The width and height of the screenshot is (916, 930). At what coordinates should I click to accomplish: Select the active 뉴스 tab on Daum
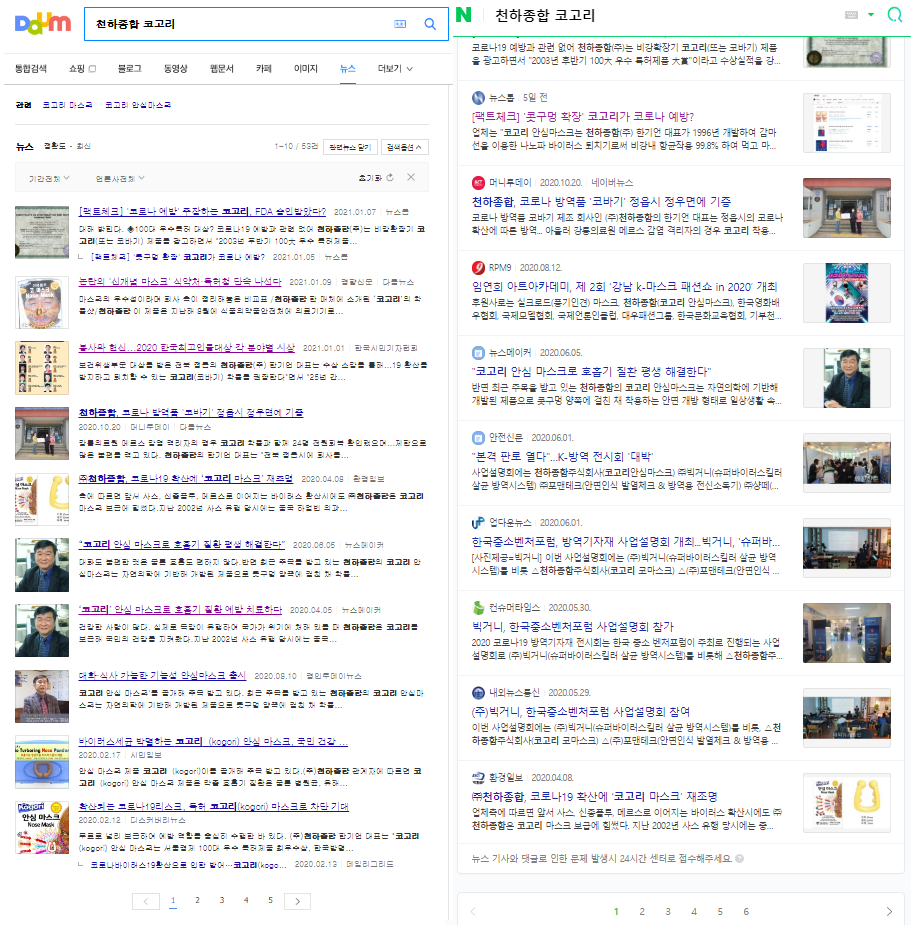point(348,69)
